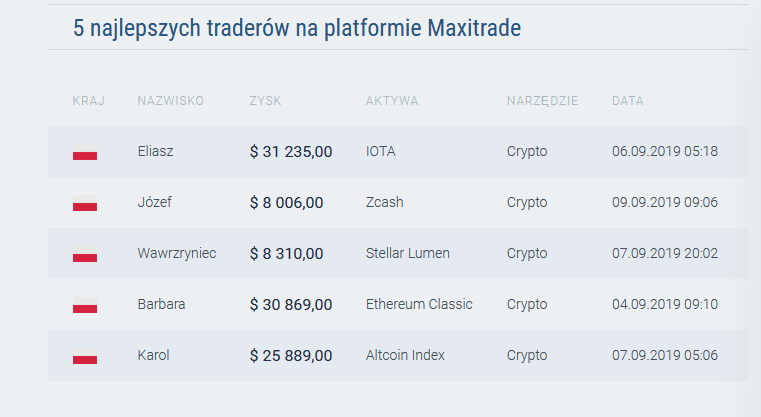Viewport: 761px width, 417px height.
Task: Click the NARZĘDZIE column header
Action: coord(542,100)
